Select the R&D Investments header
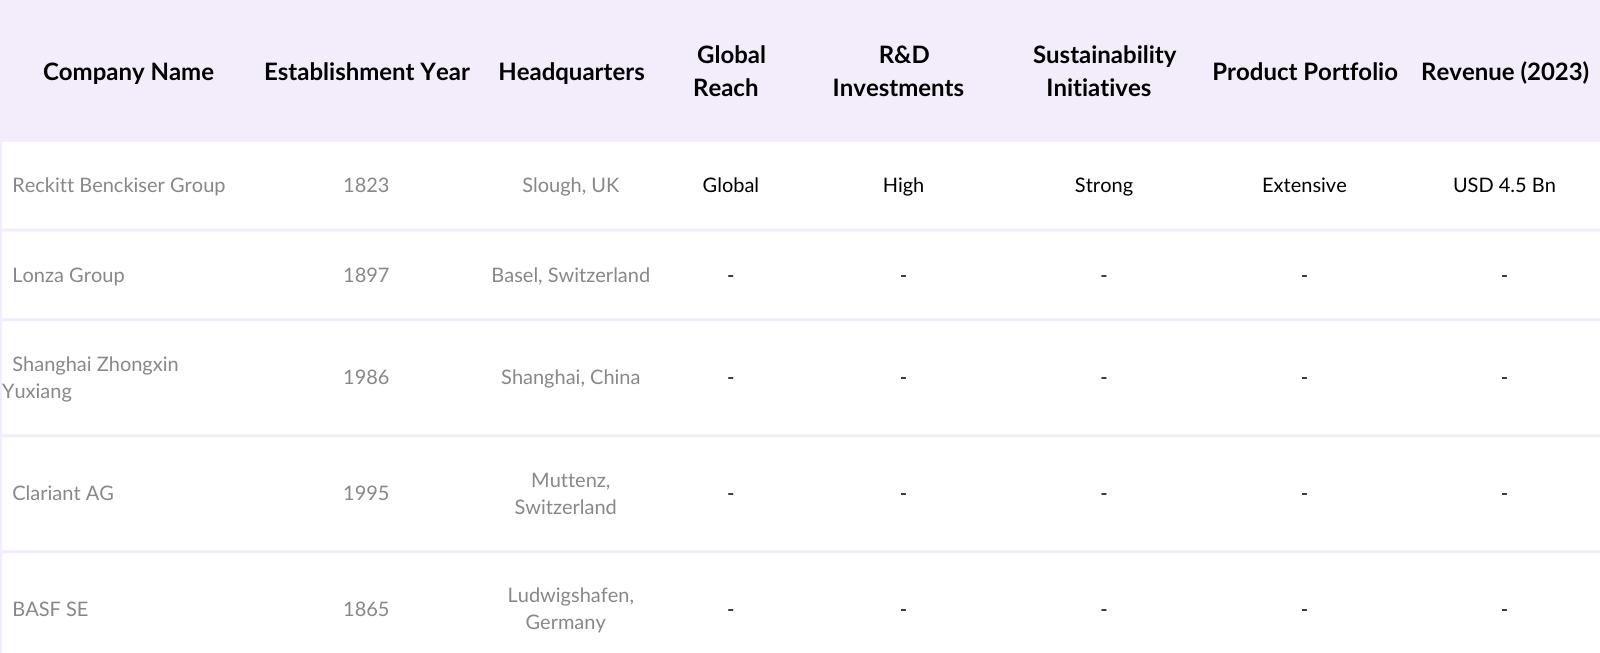The height and width of the screenshot is (653, 1600). pos(898,71)
